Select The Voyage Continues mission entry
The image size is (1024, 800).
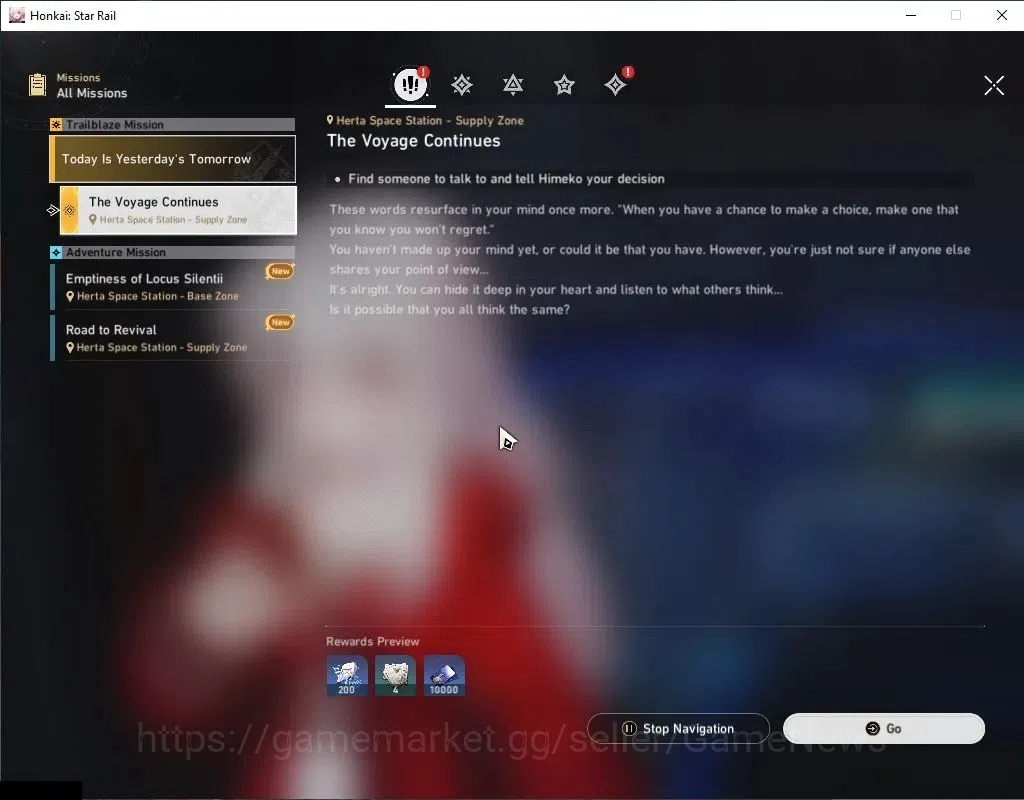pyautogui.click(x=178, y=210)
